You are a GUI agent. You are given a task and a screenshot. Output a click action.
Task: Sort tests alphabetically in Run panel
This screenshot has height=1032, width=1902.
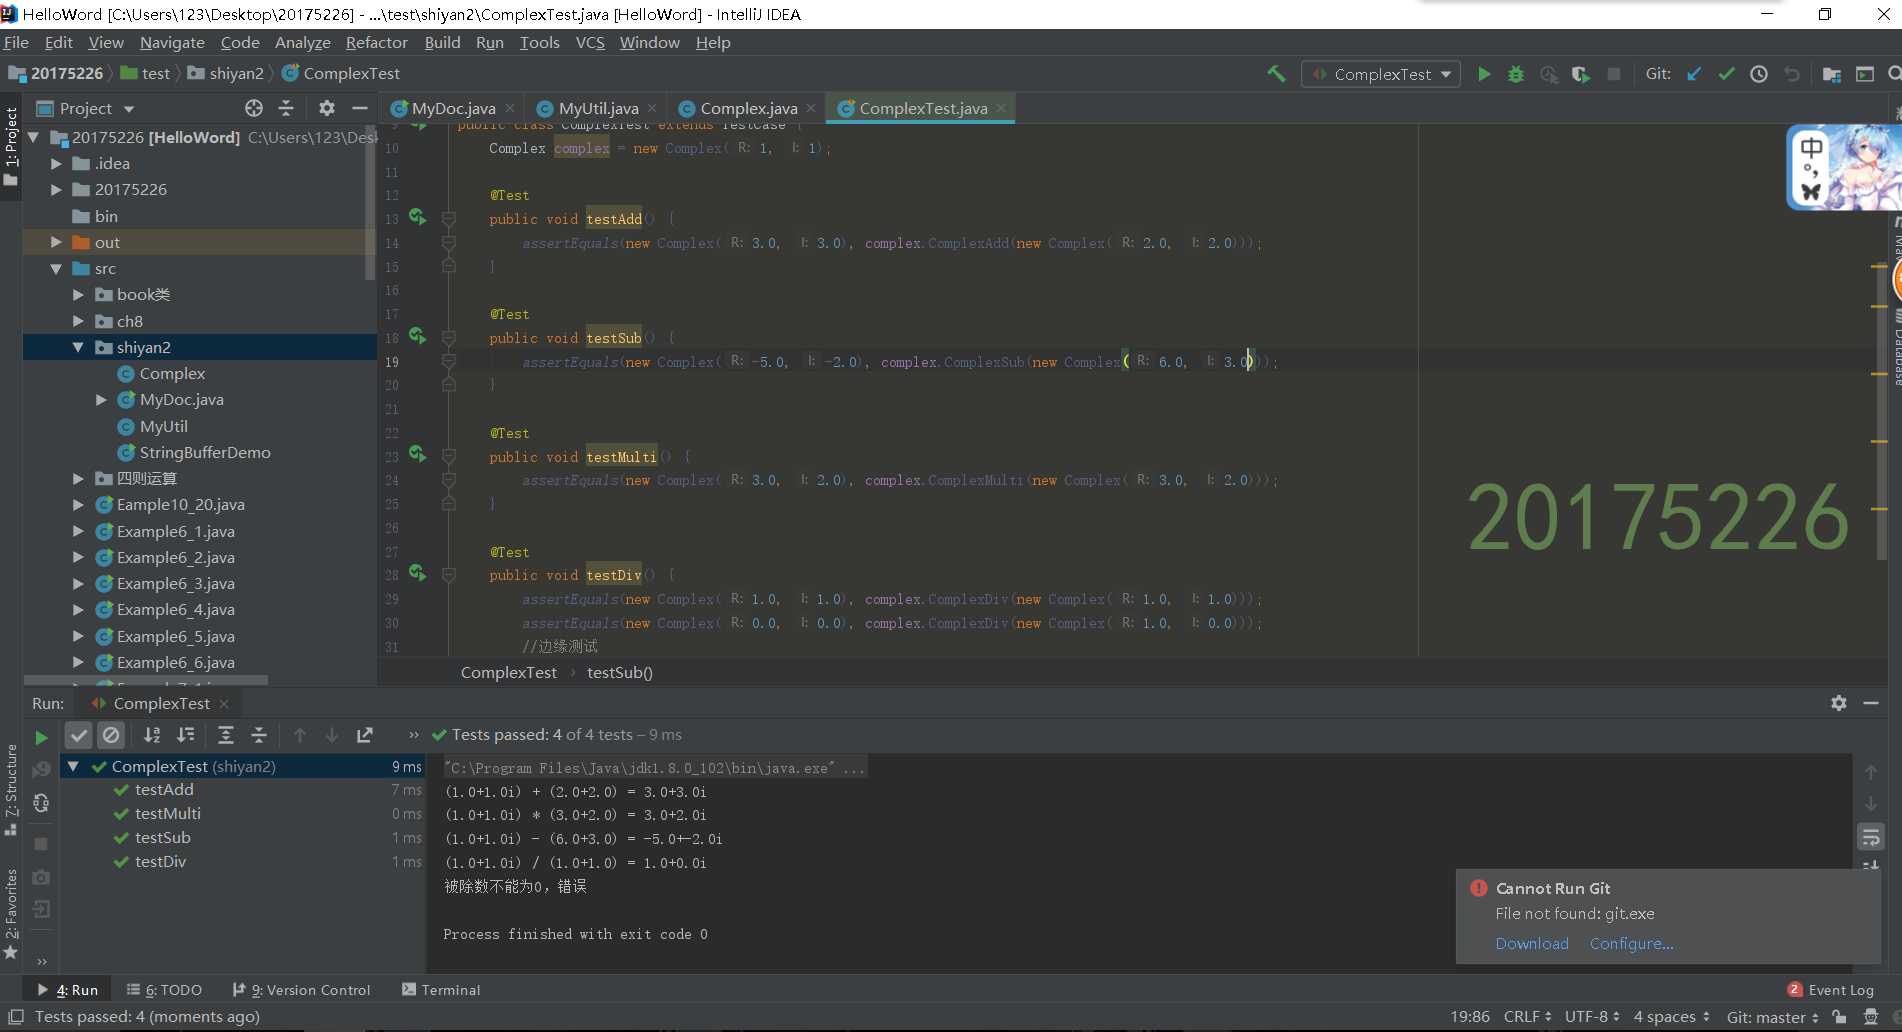pyautogui.click(x=152, y=735)
